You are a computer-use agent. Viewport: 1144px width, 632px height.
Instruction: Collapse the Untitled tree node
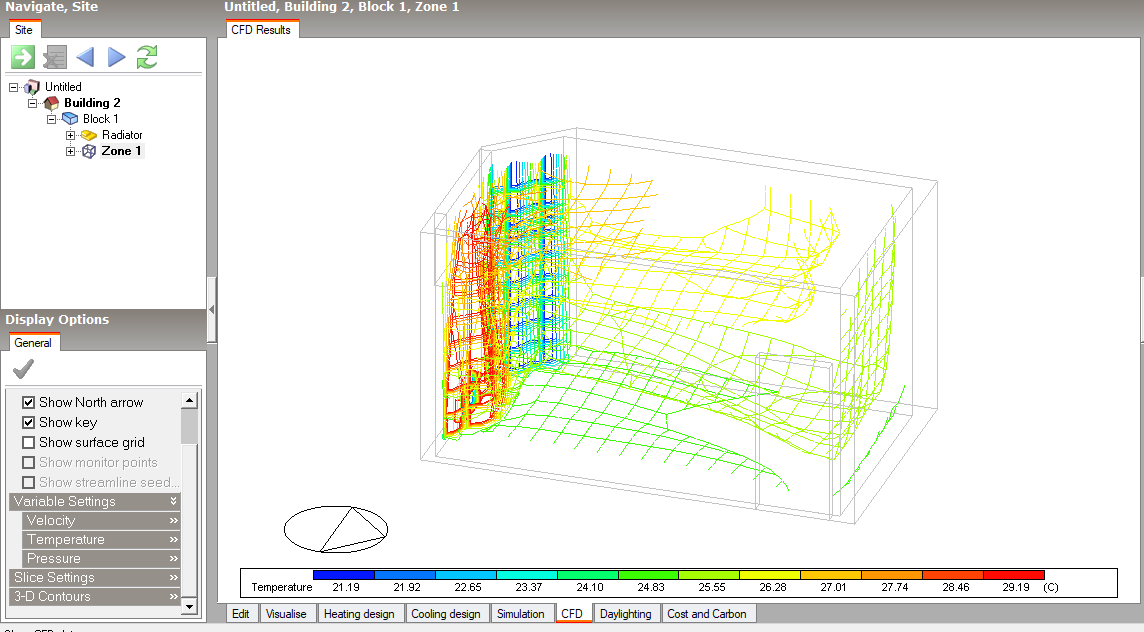pos(13,87)
